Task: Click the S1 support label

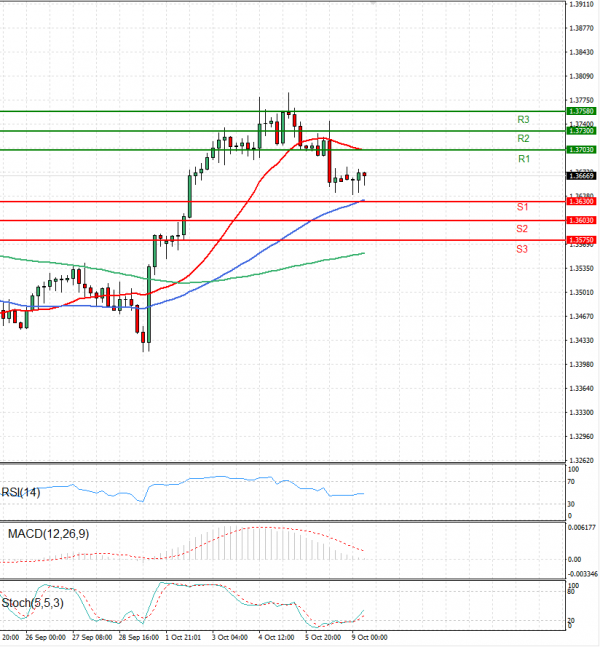Action: [x=522, y=207]
